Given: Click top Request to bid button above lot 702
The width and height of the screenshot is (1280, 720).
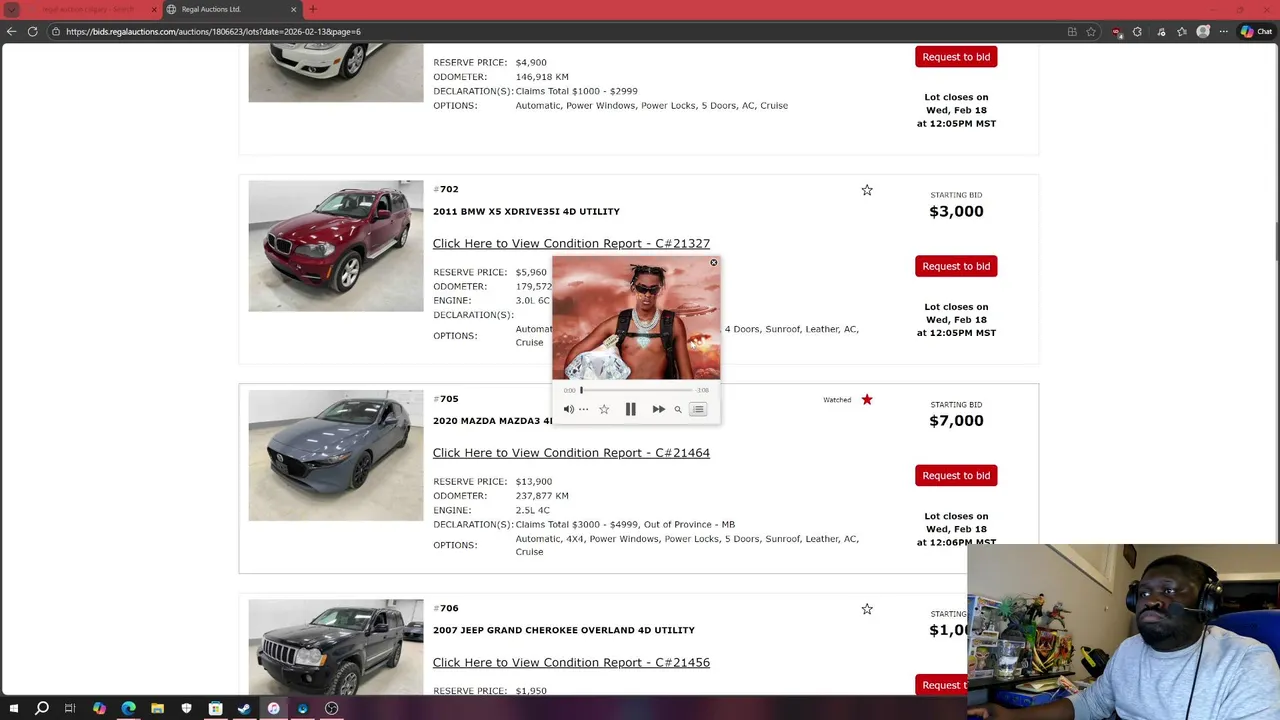Looking at the screenshot, I should pos(956,57).
